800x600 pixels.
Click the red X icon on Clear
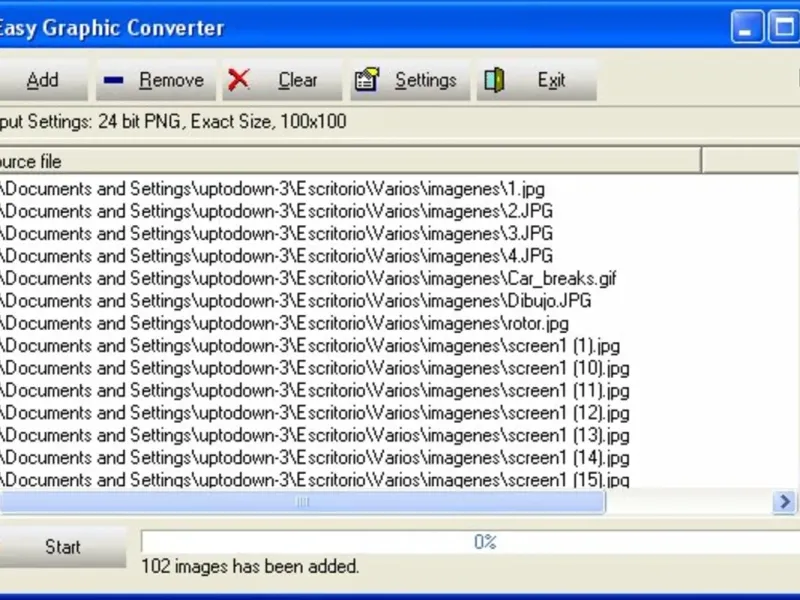(238, 80)
